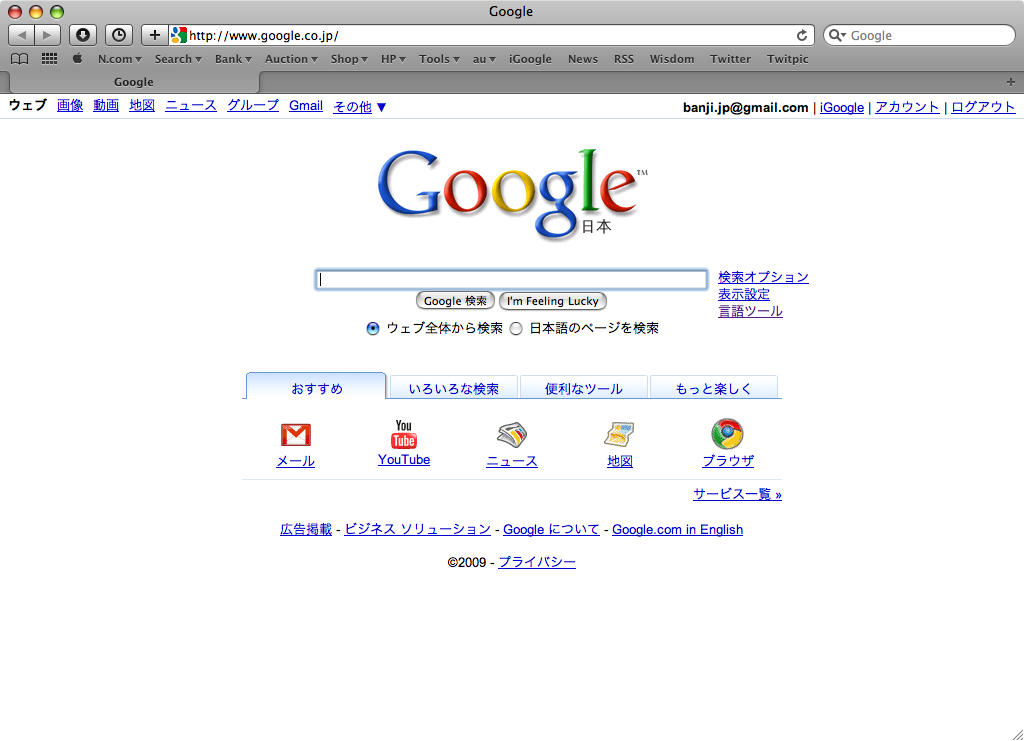Switch to the 便利なツール tab
The image size is (1024, 741).
[x=583, y=388]
